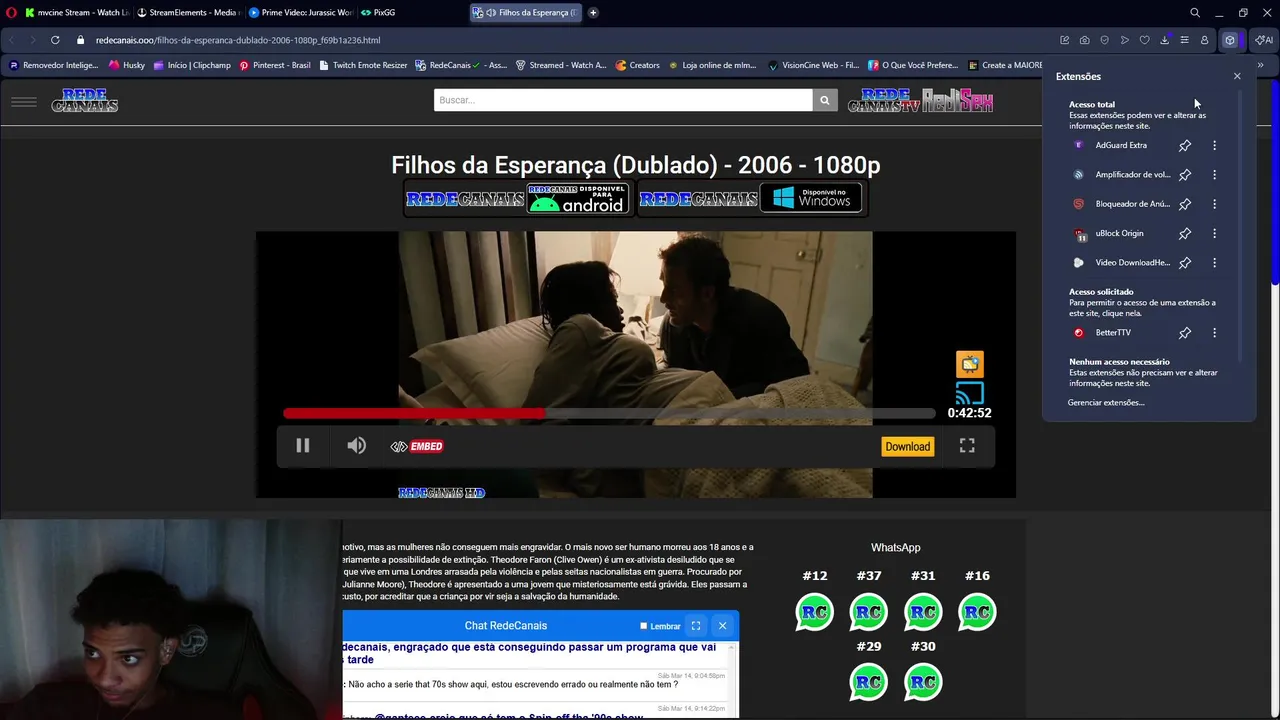Screen dimensions: 1280x720
Task: Open the extensions cube icon
Action: coord(1230,40)
